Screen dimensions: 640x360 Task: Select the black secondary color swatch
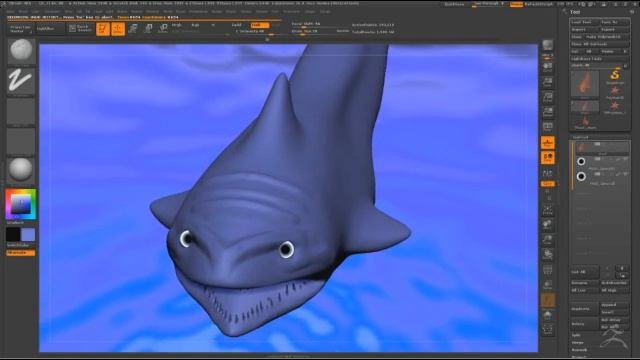[13, 235]
